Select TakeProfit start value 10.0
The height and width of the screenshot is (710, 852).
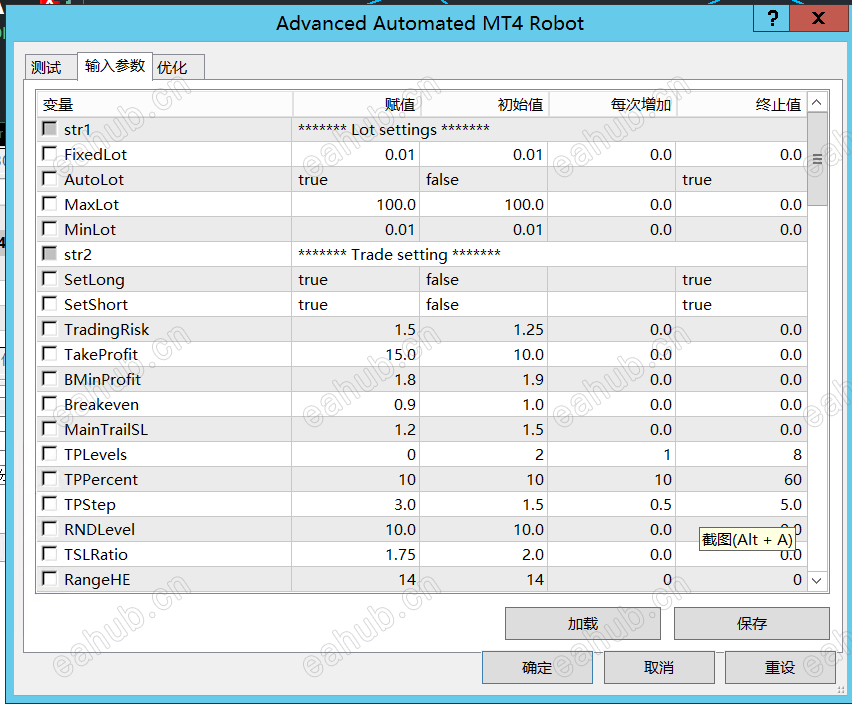tap(484, 354)
